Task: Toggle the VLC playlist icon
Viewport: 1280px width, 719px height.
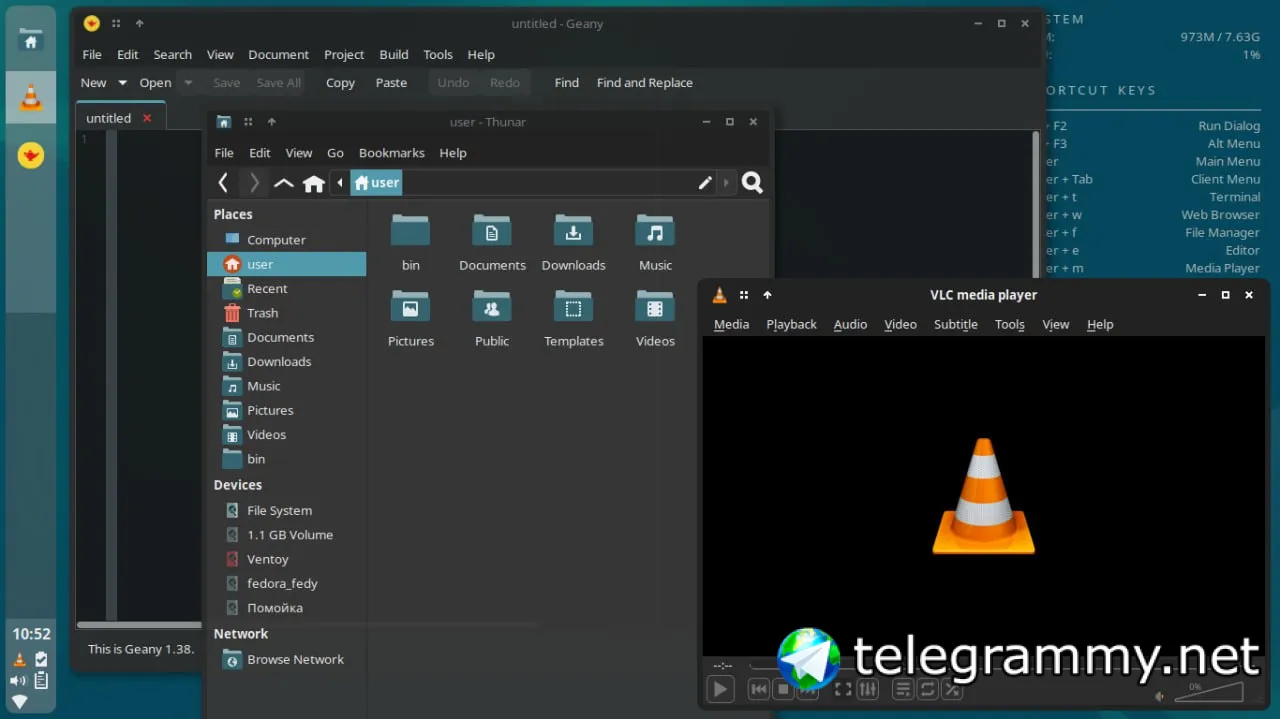Action: coord(903,689)
